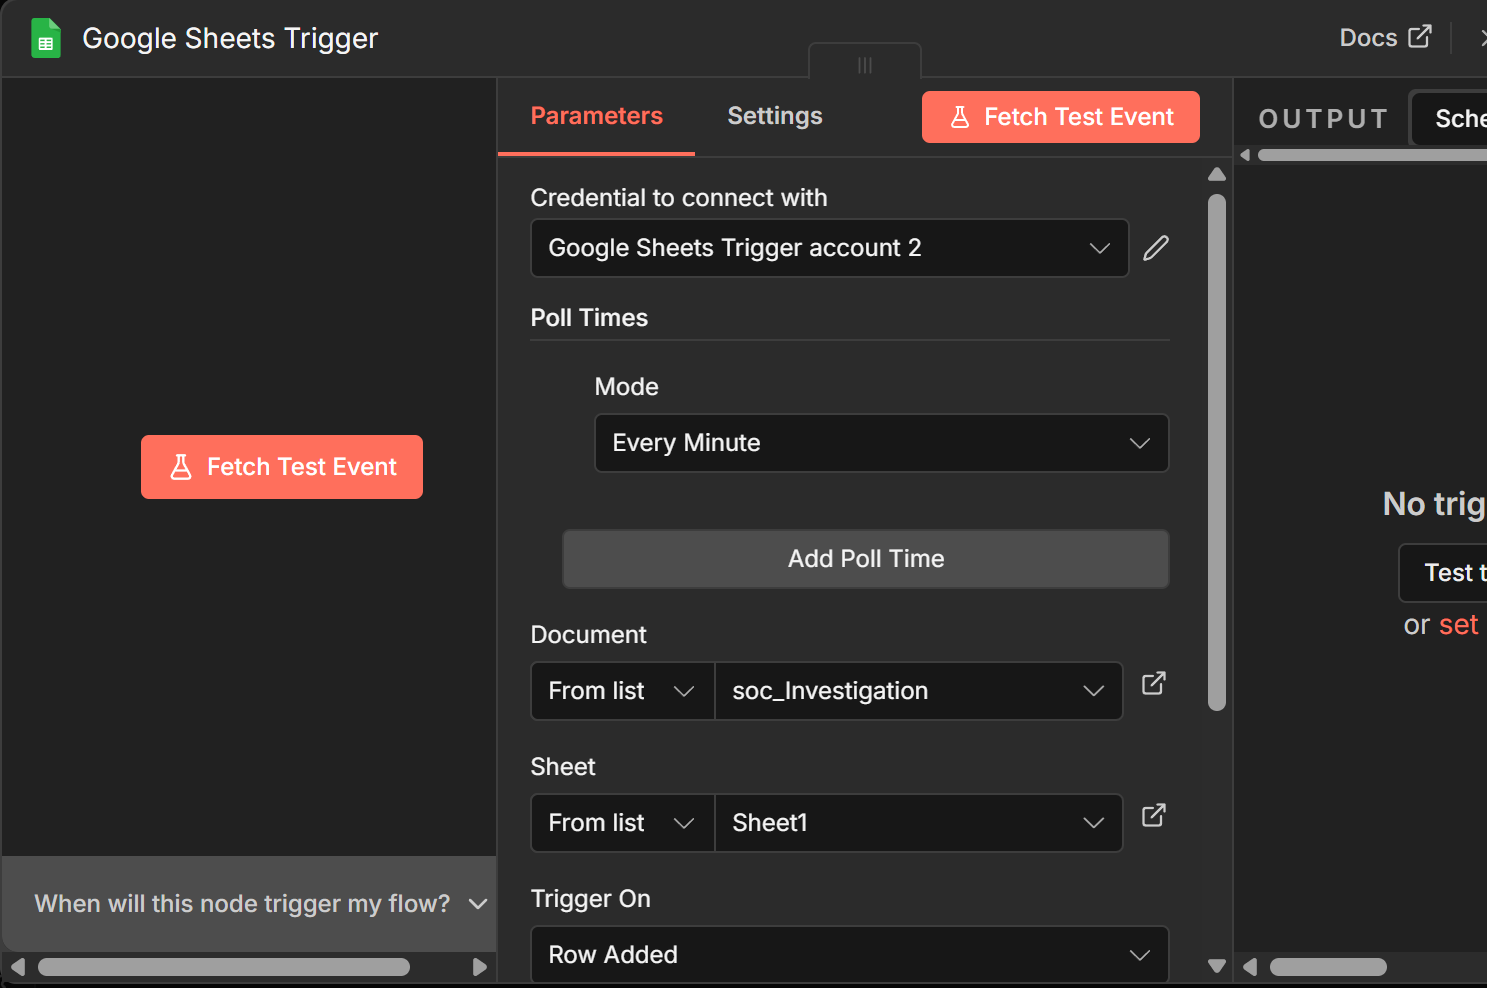This screenshot has width=1487, height=988.
Task: Click the parameters vertical scrollbar thumb
Action: (1217, 452)
